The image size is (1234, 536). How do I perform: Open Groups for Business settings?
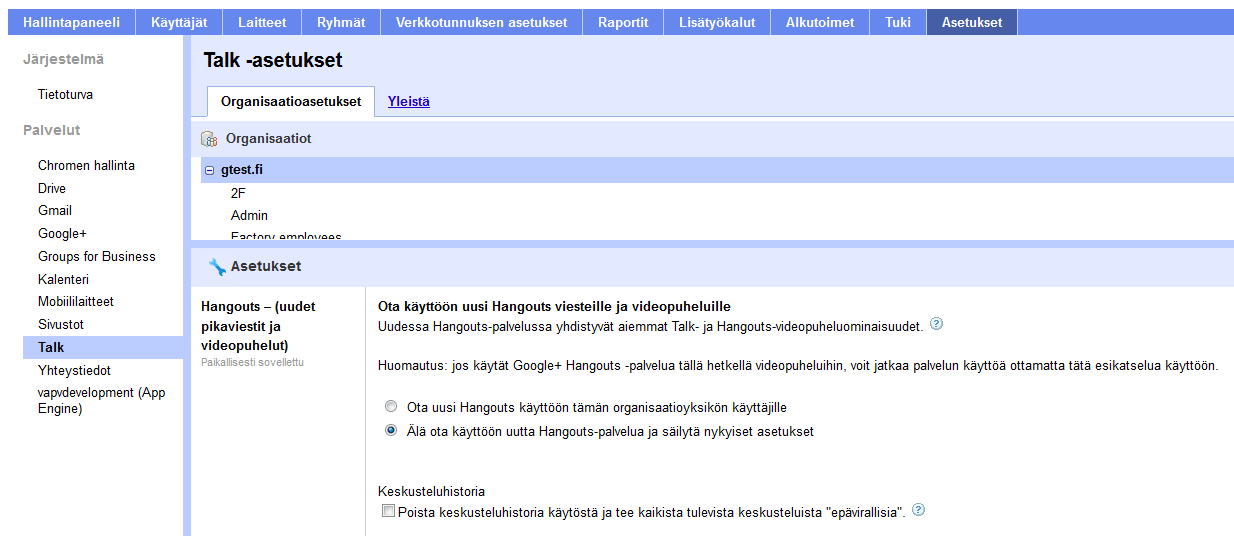point(97,257)
